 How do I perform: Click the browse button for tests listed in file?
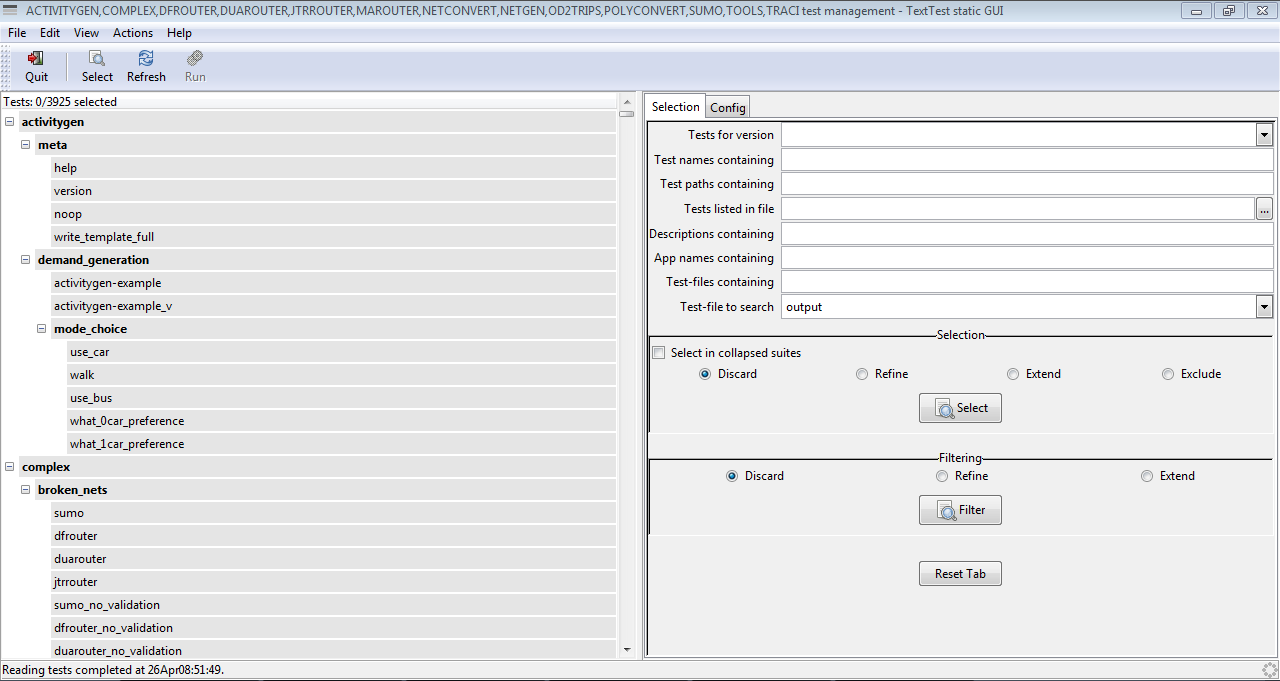(1264, 209)
